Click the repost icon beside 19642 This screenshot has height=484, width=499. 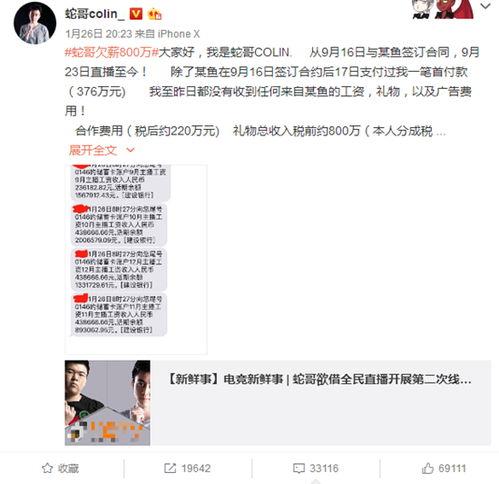[170, 468]
